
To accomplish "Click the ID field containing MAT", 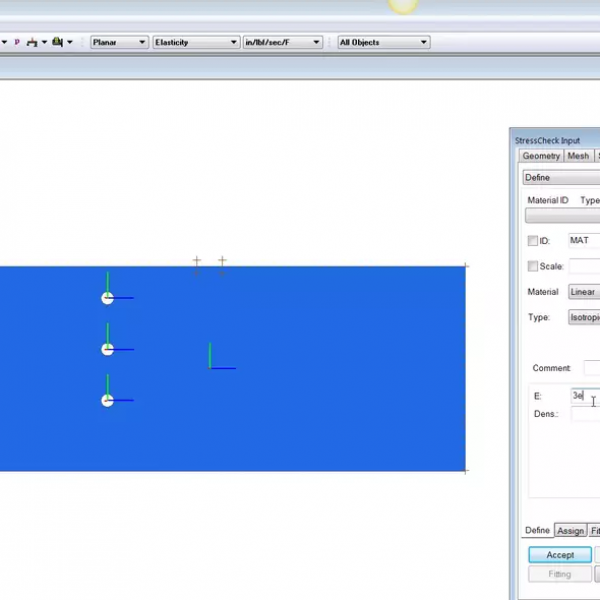I will [584, 240].
